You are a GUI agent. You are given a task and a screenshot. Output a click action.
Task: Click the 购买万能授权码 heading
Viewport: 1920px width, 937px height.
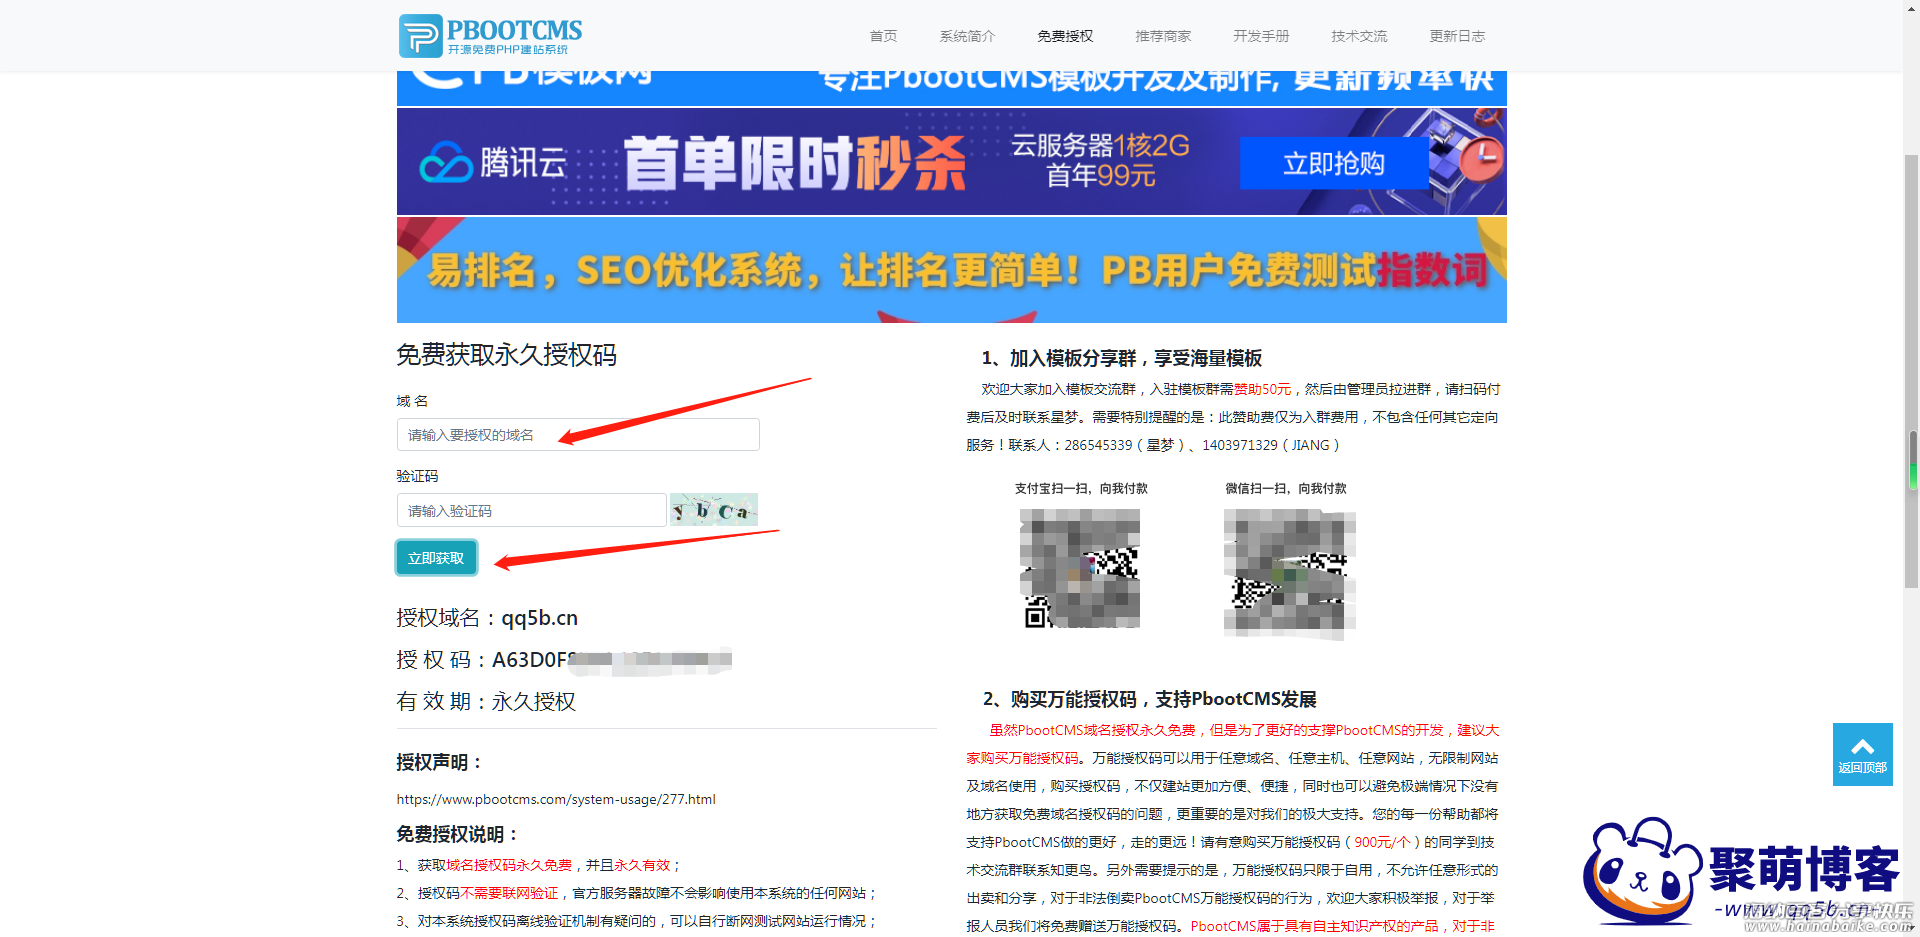[1149, 699]
